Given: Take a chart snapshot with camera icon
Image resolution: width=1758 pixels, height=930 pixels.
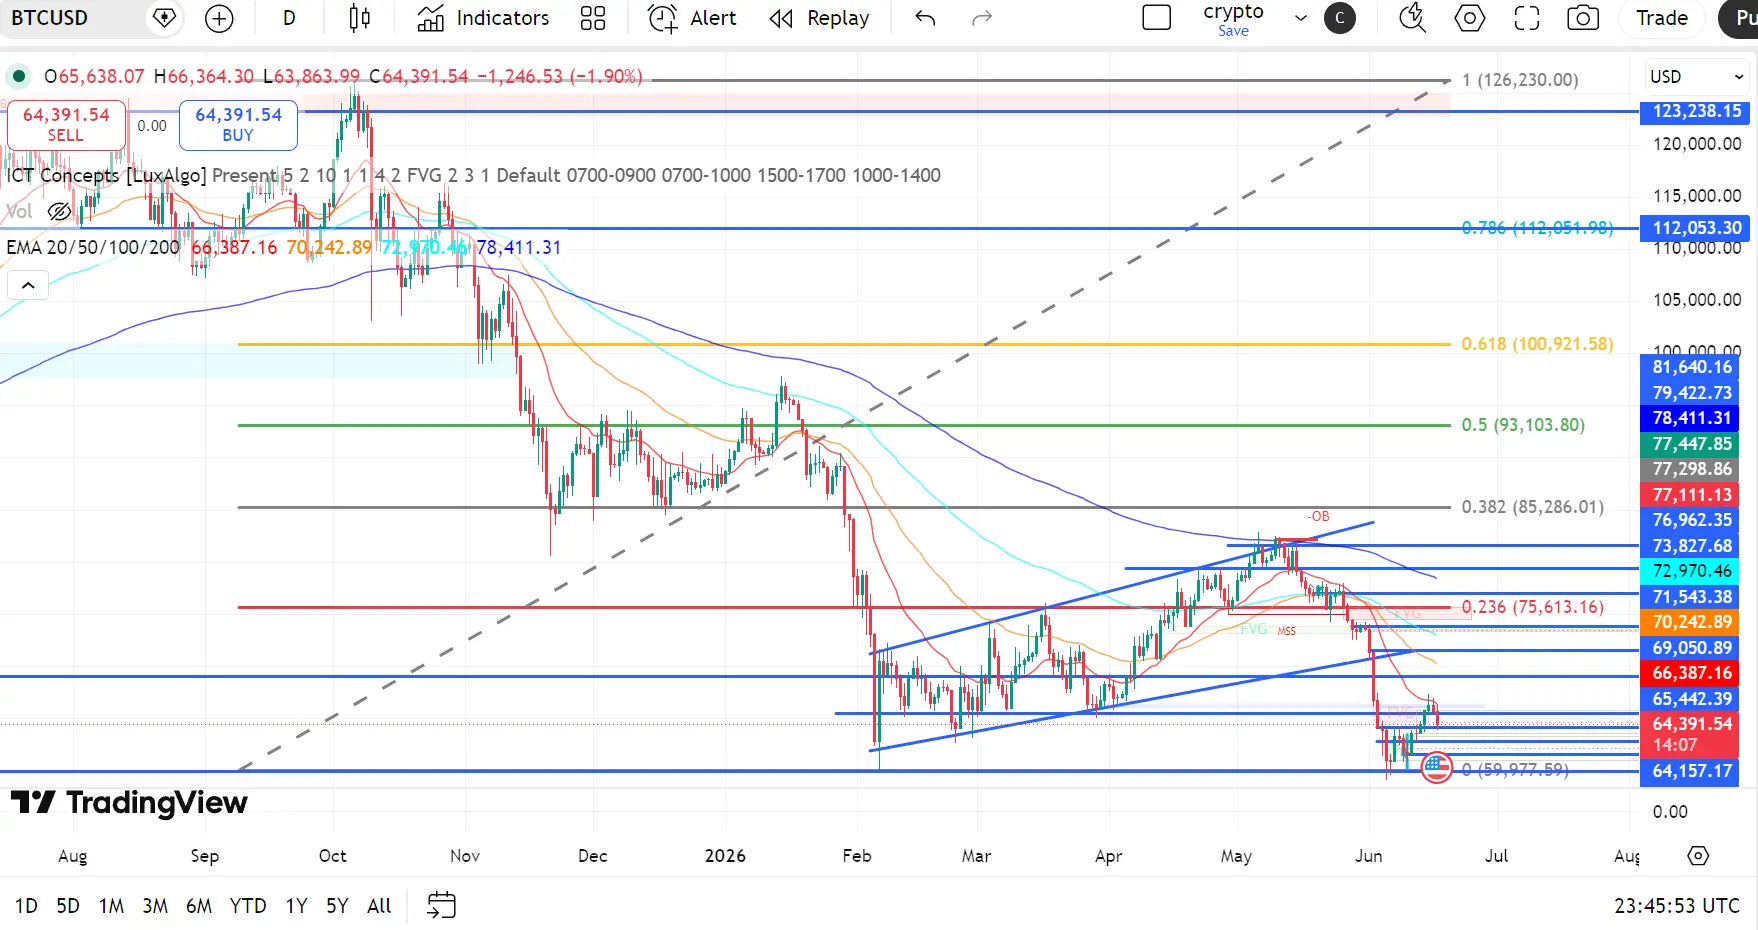Looking at the screenshot, I should (x=1583, y=18).
